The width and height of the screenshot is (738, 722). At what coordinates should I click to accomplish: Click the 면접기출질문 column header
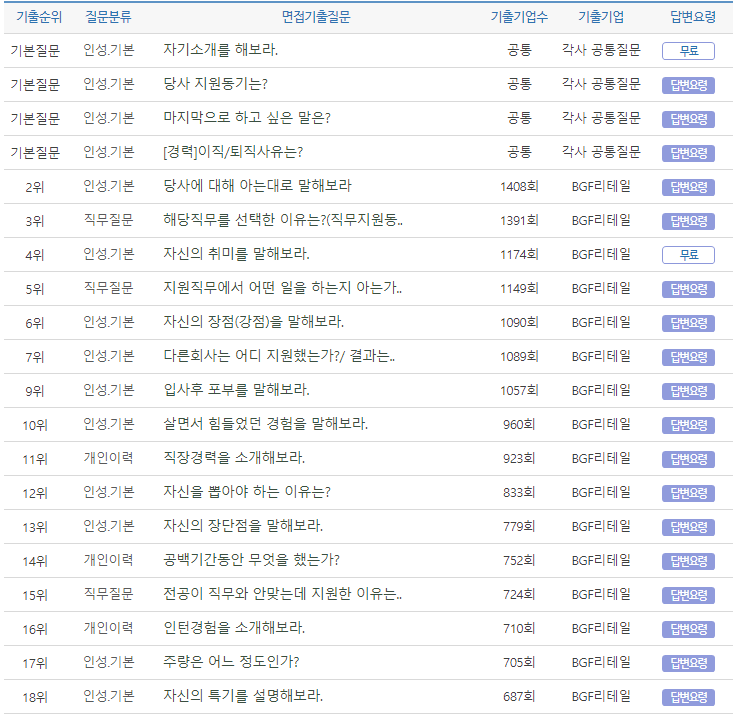coord(316,17)
